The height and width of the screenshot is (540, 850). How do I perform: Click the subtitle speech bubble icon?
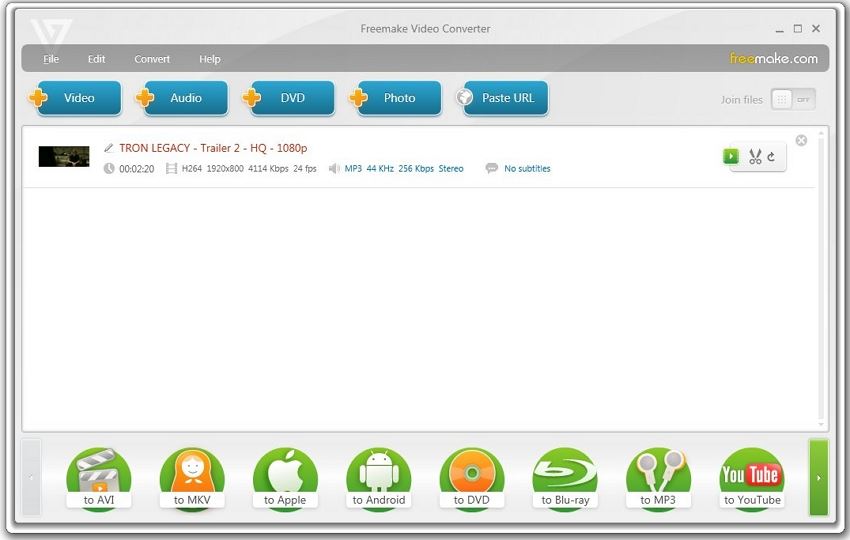492,168
